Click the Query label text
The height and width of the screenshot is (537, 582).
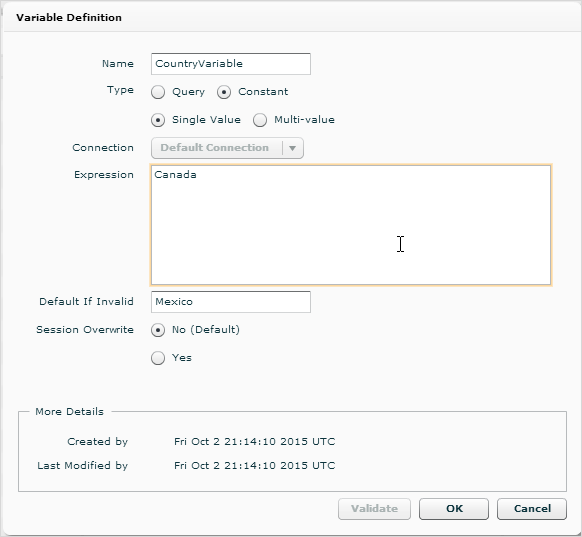pyautogui.click(x=188, y=92)
